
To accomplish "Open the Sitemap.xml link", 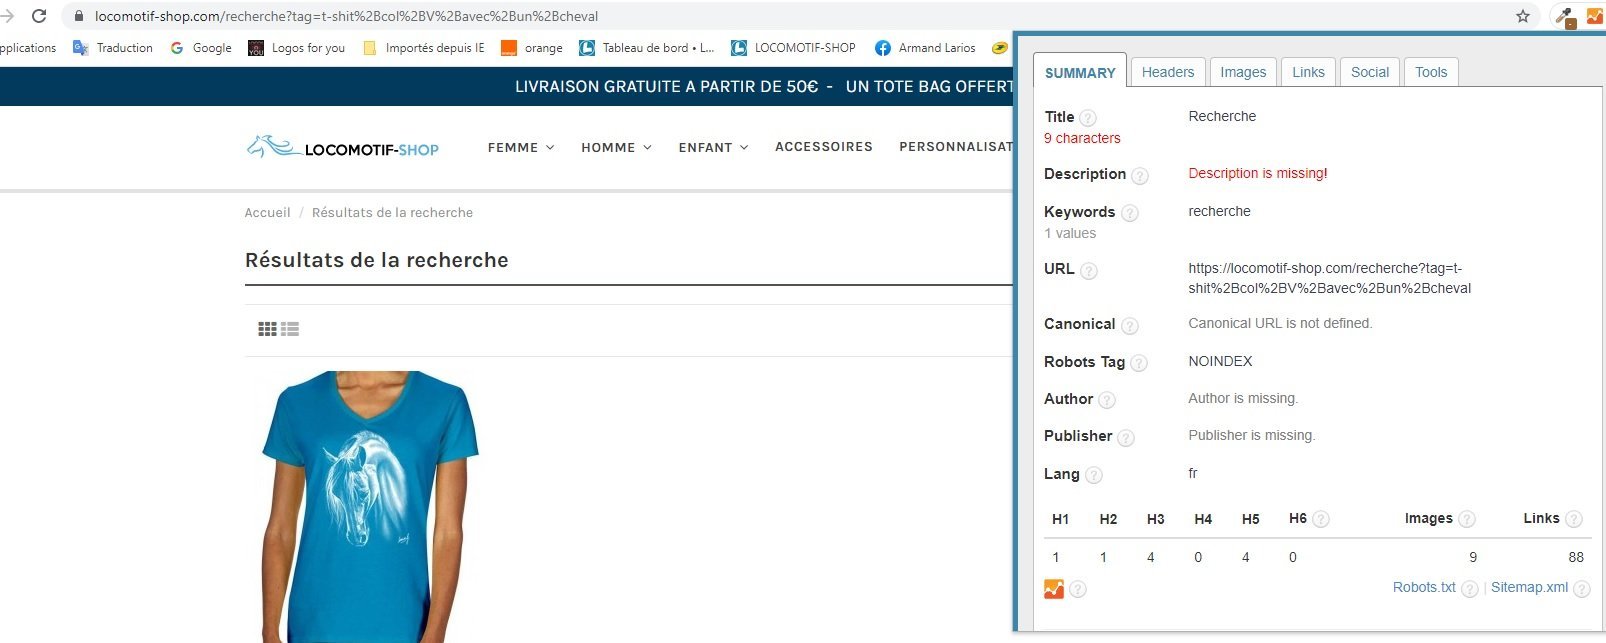I will point(1529,587).
